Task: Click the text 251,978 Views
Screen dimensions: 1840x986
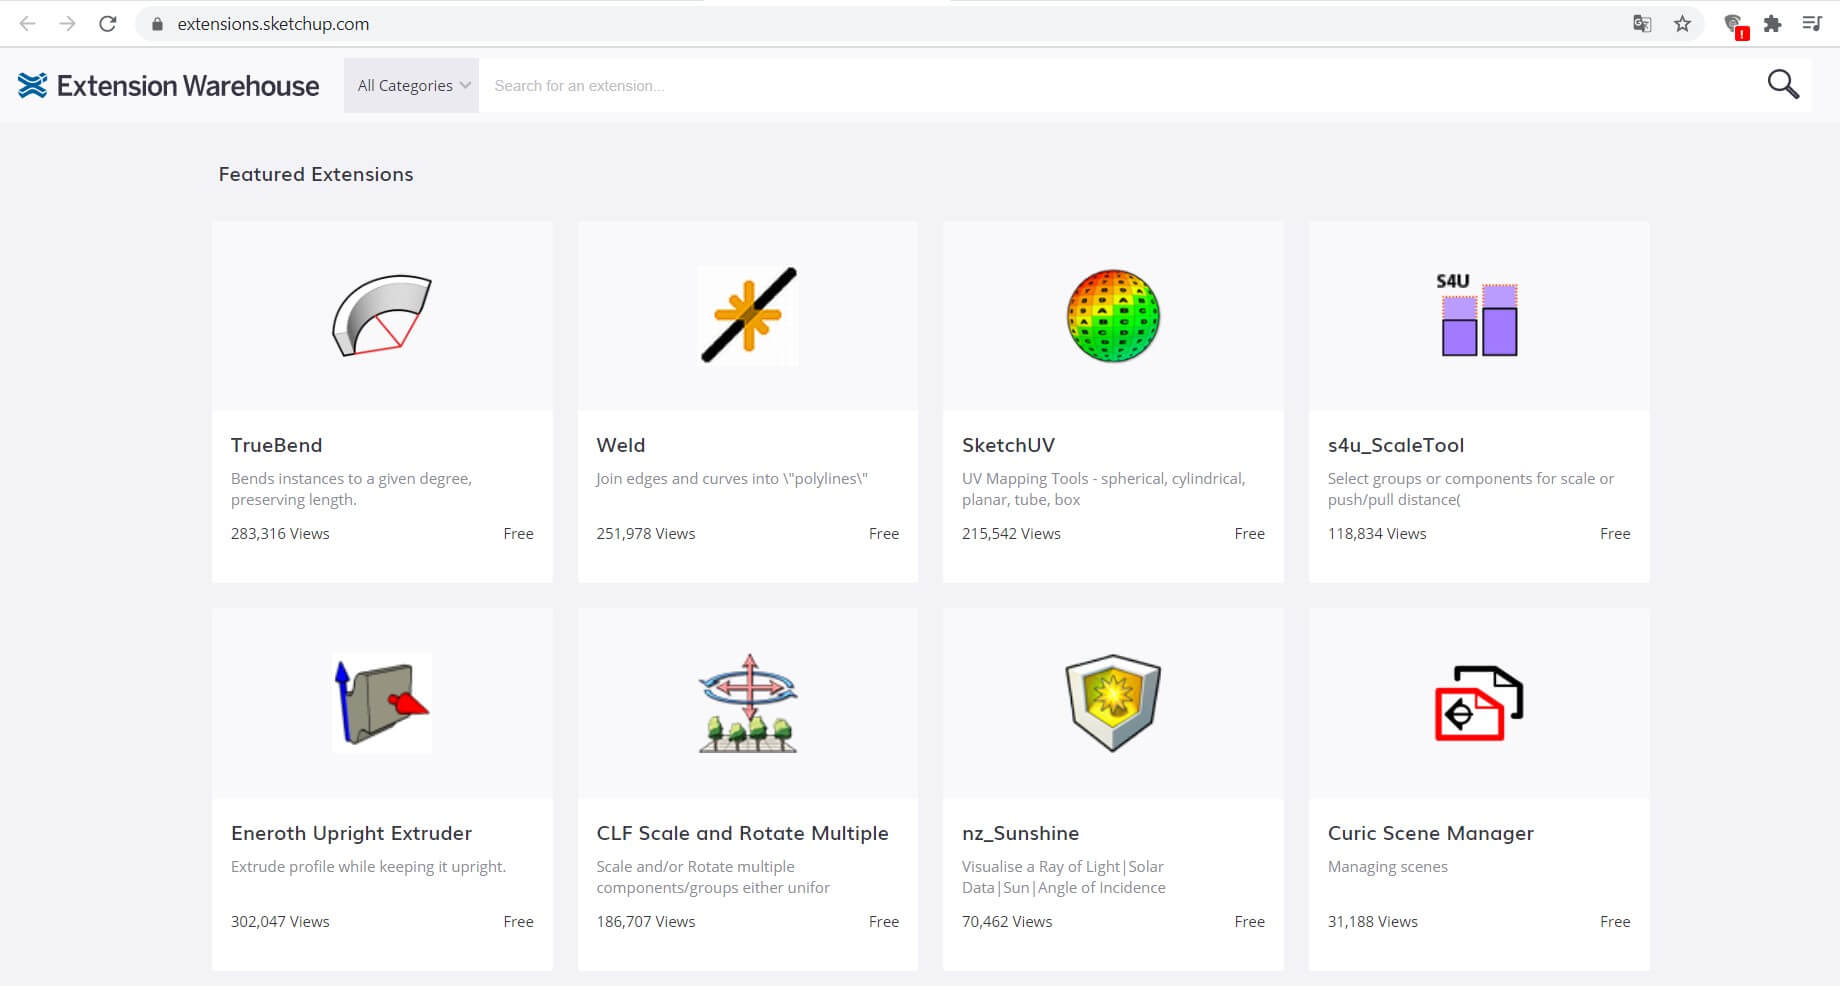Action: (646, 534)
